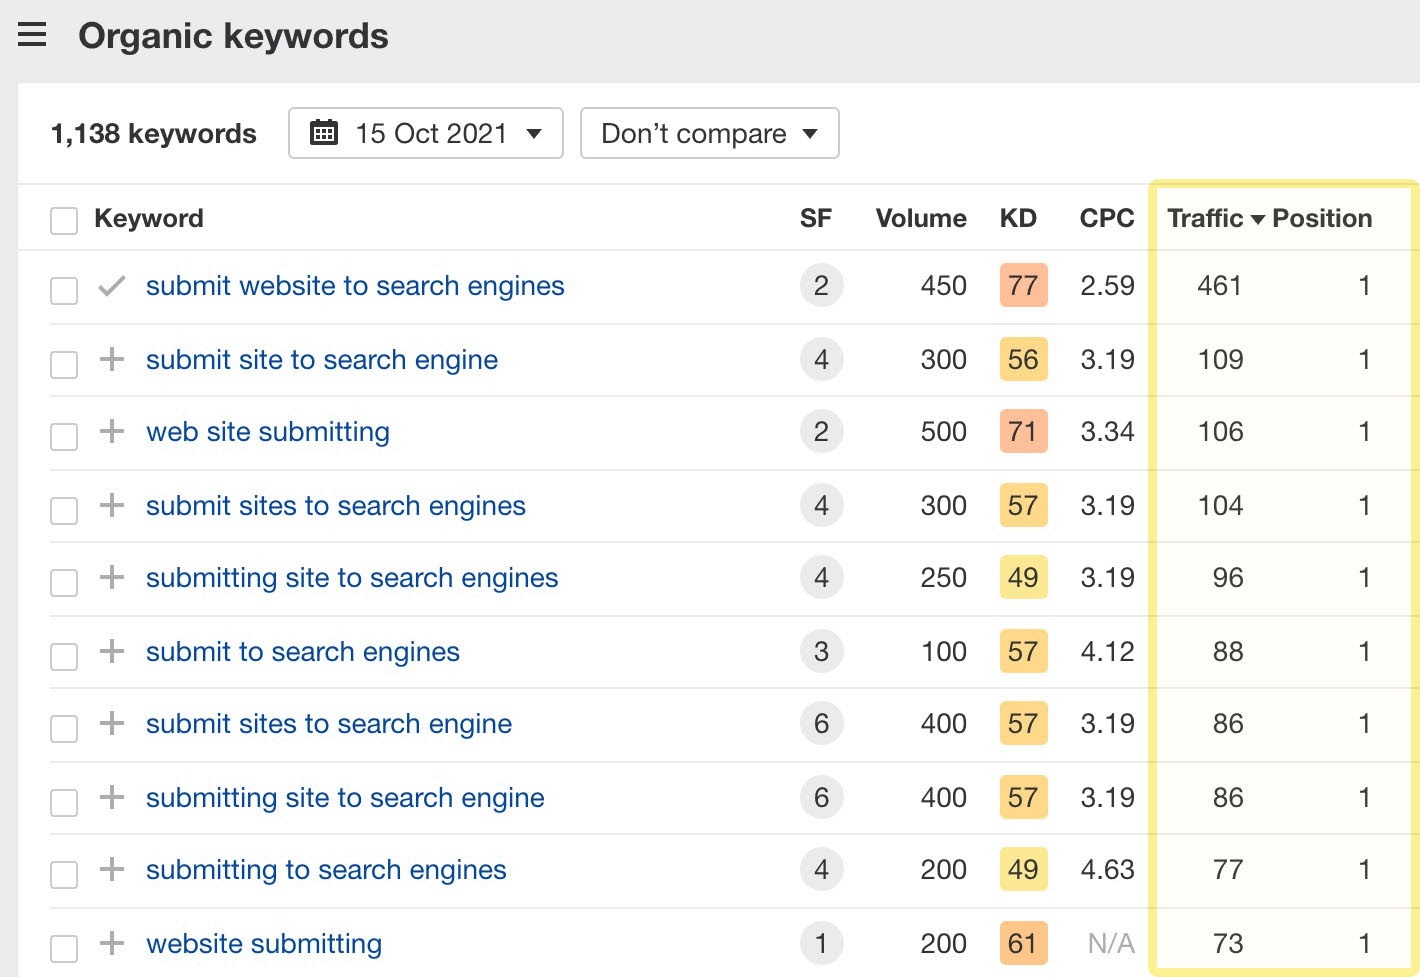Click the checkmark beside 'submit website to search engines'
This screenshot has height=977, width=1420.
click(111, 285)
